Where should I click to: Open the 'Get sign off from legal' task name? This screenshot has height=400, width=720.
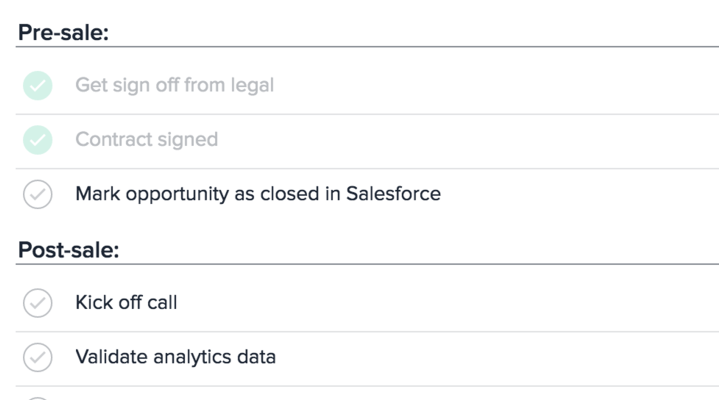tap(174, 85)
